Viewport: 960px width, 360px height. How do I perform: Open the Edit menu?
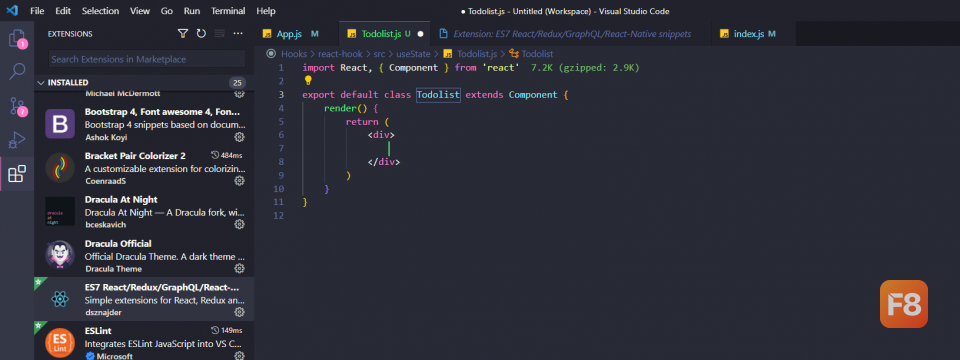pyautogui.click(x=62, y=11)
